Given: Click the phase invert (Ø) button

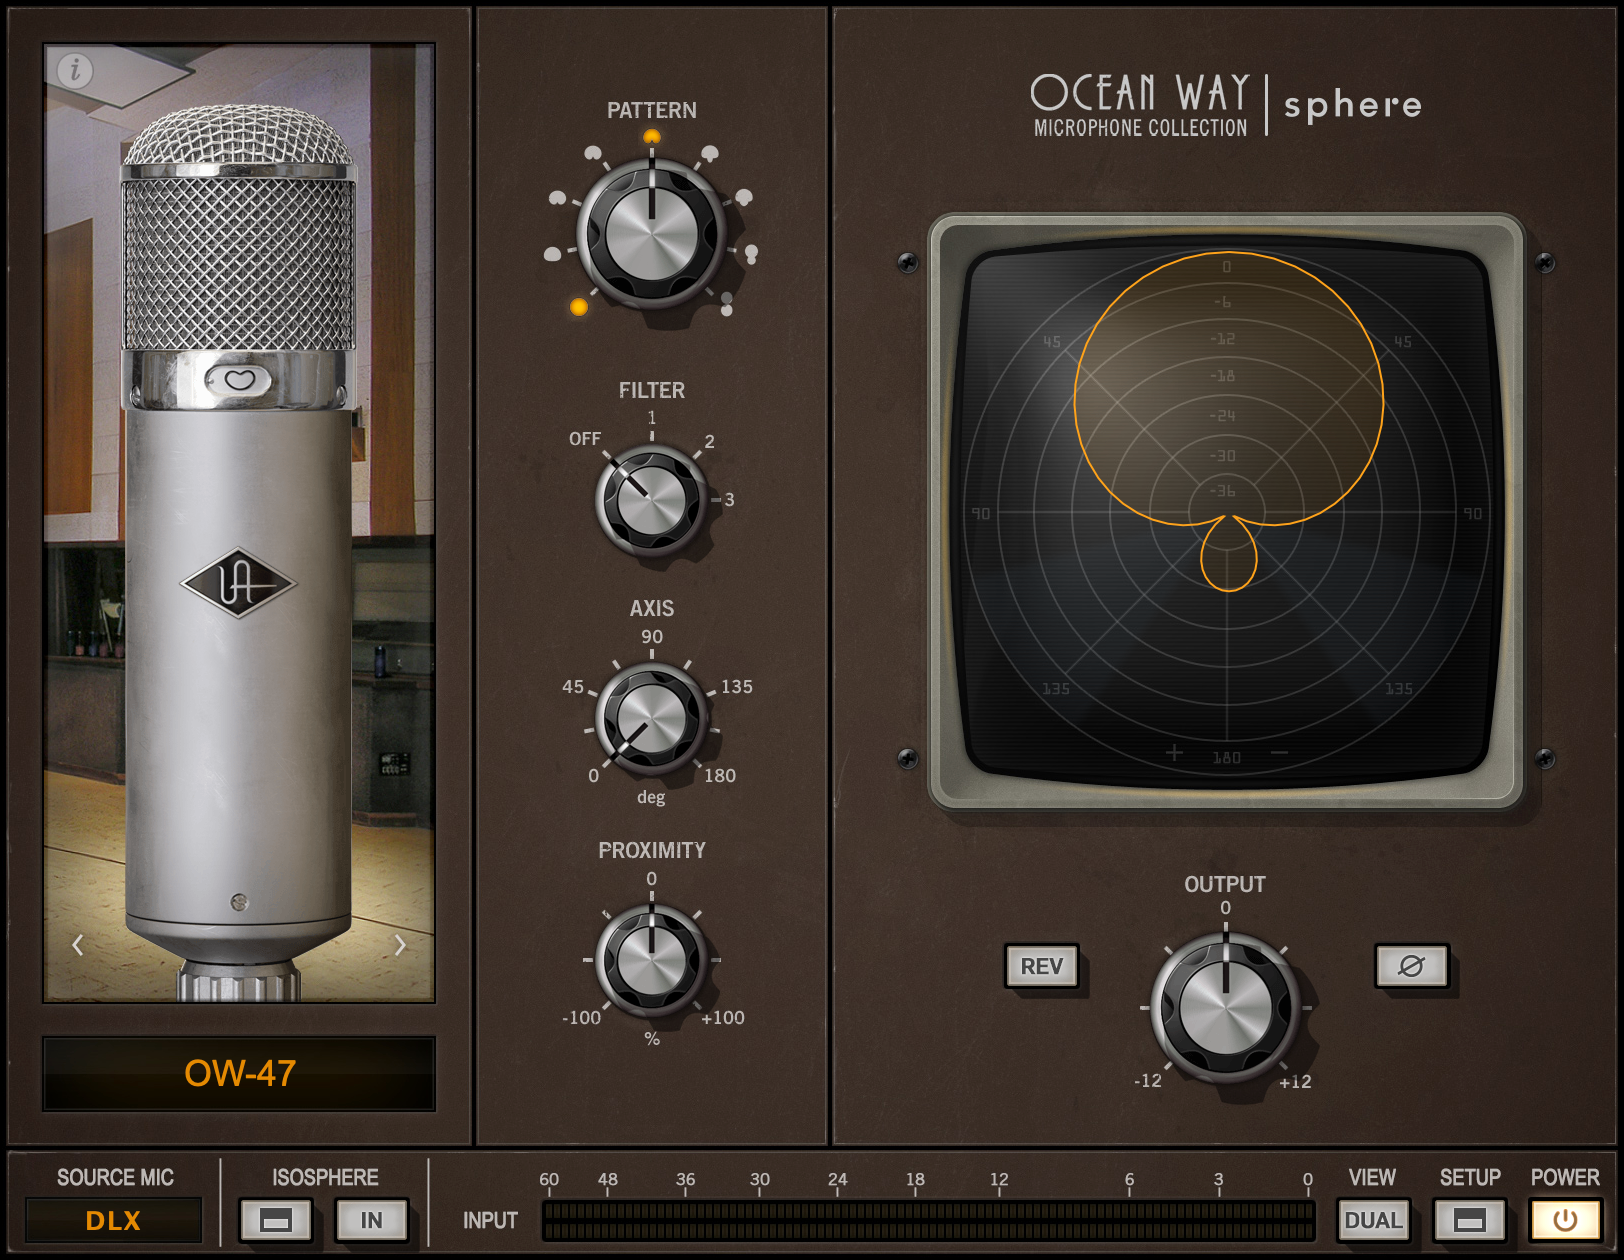Looking at the screenshot, I should tap(1411, 966).
